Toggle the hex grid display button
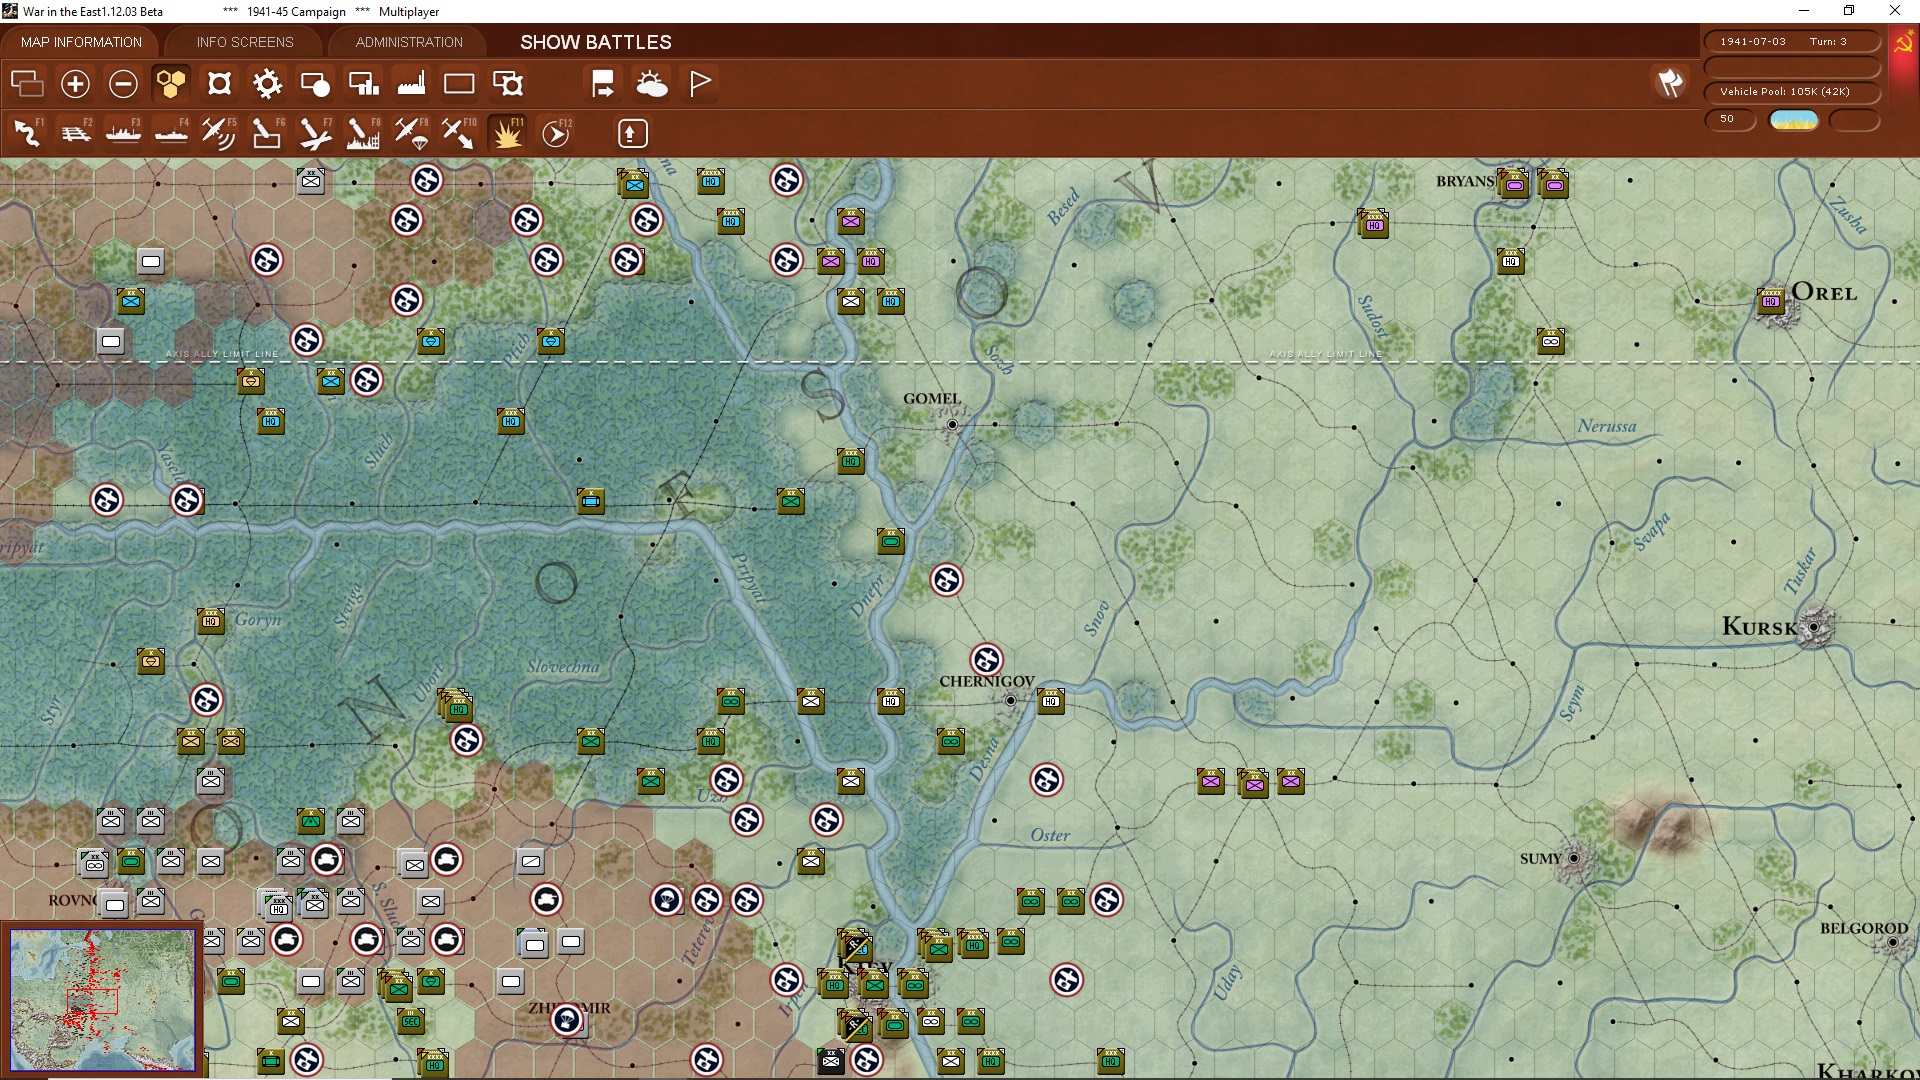 pos(171,84)
